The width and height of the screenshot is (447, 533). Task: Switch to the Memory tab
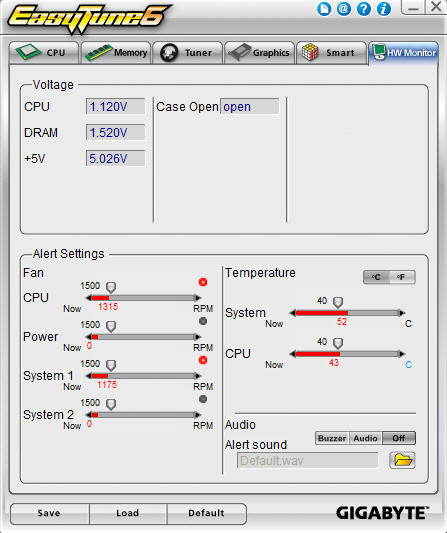coord(116,53)
